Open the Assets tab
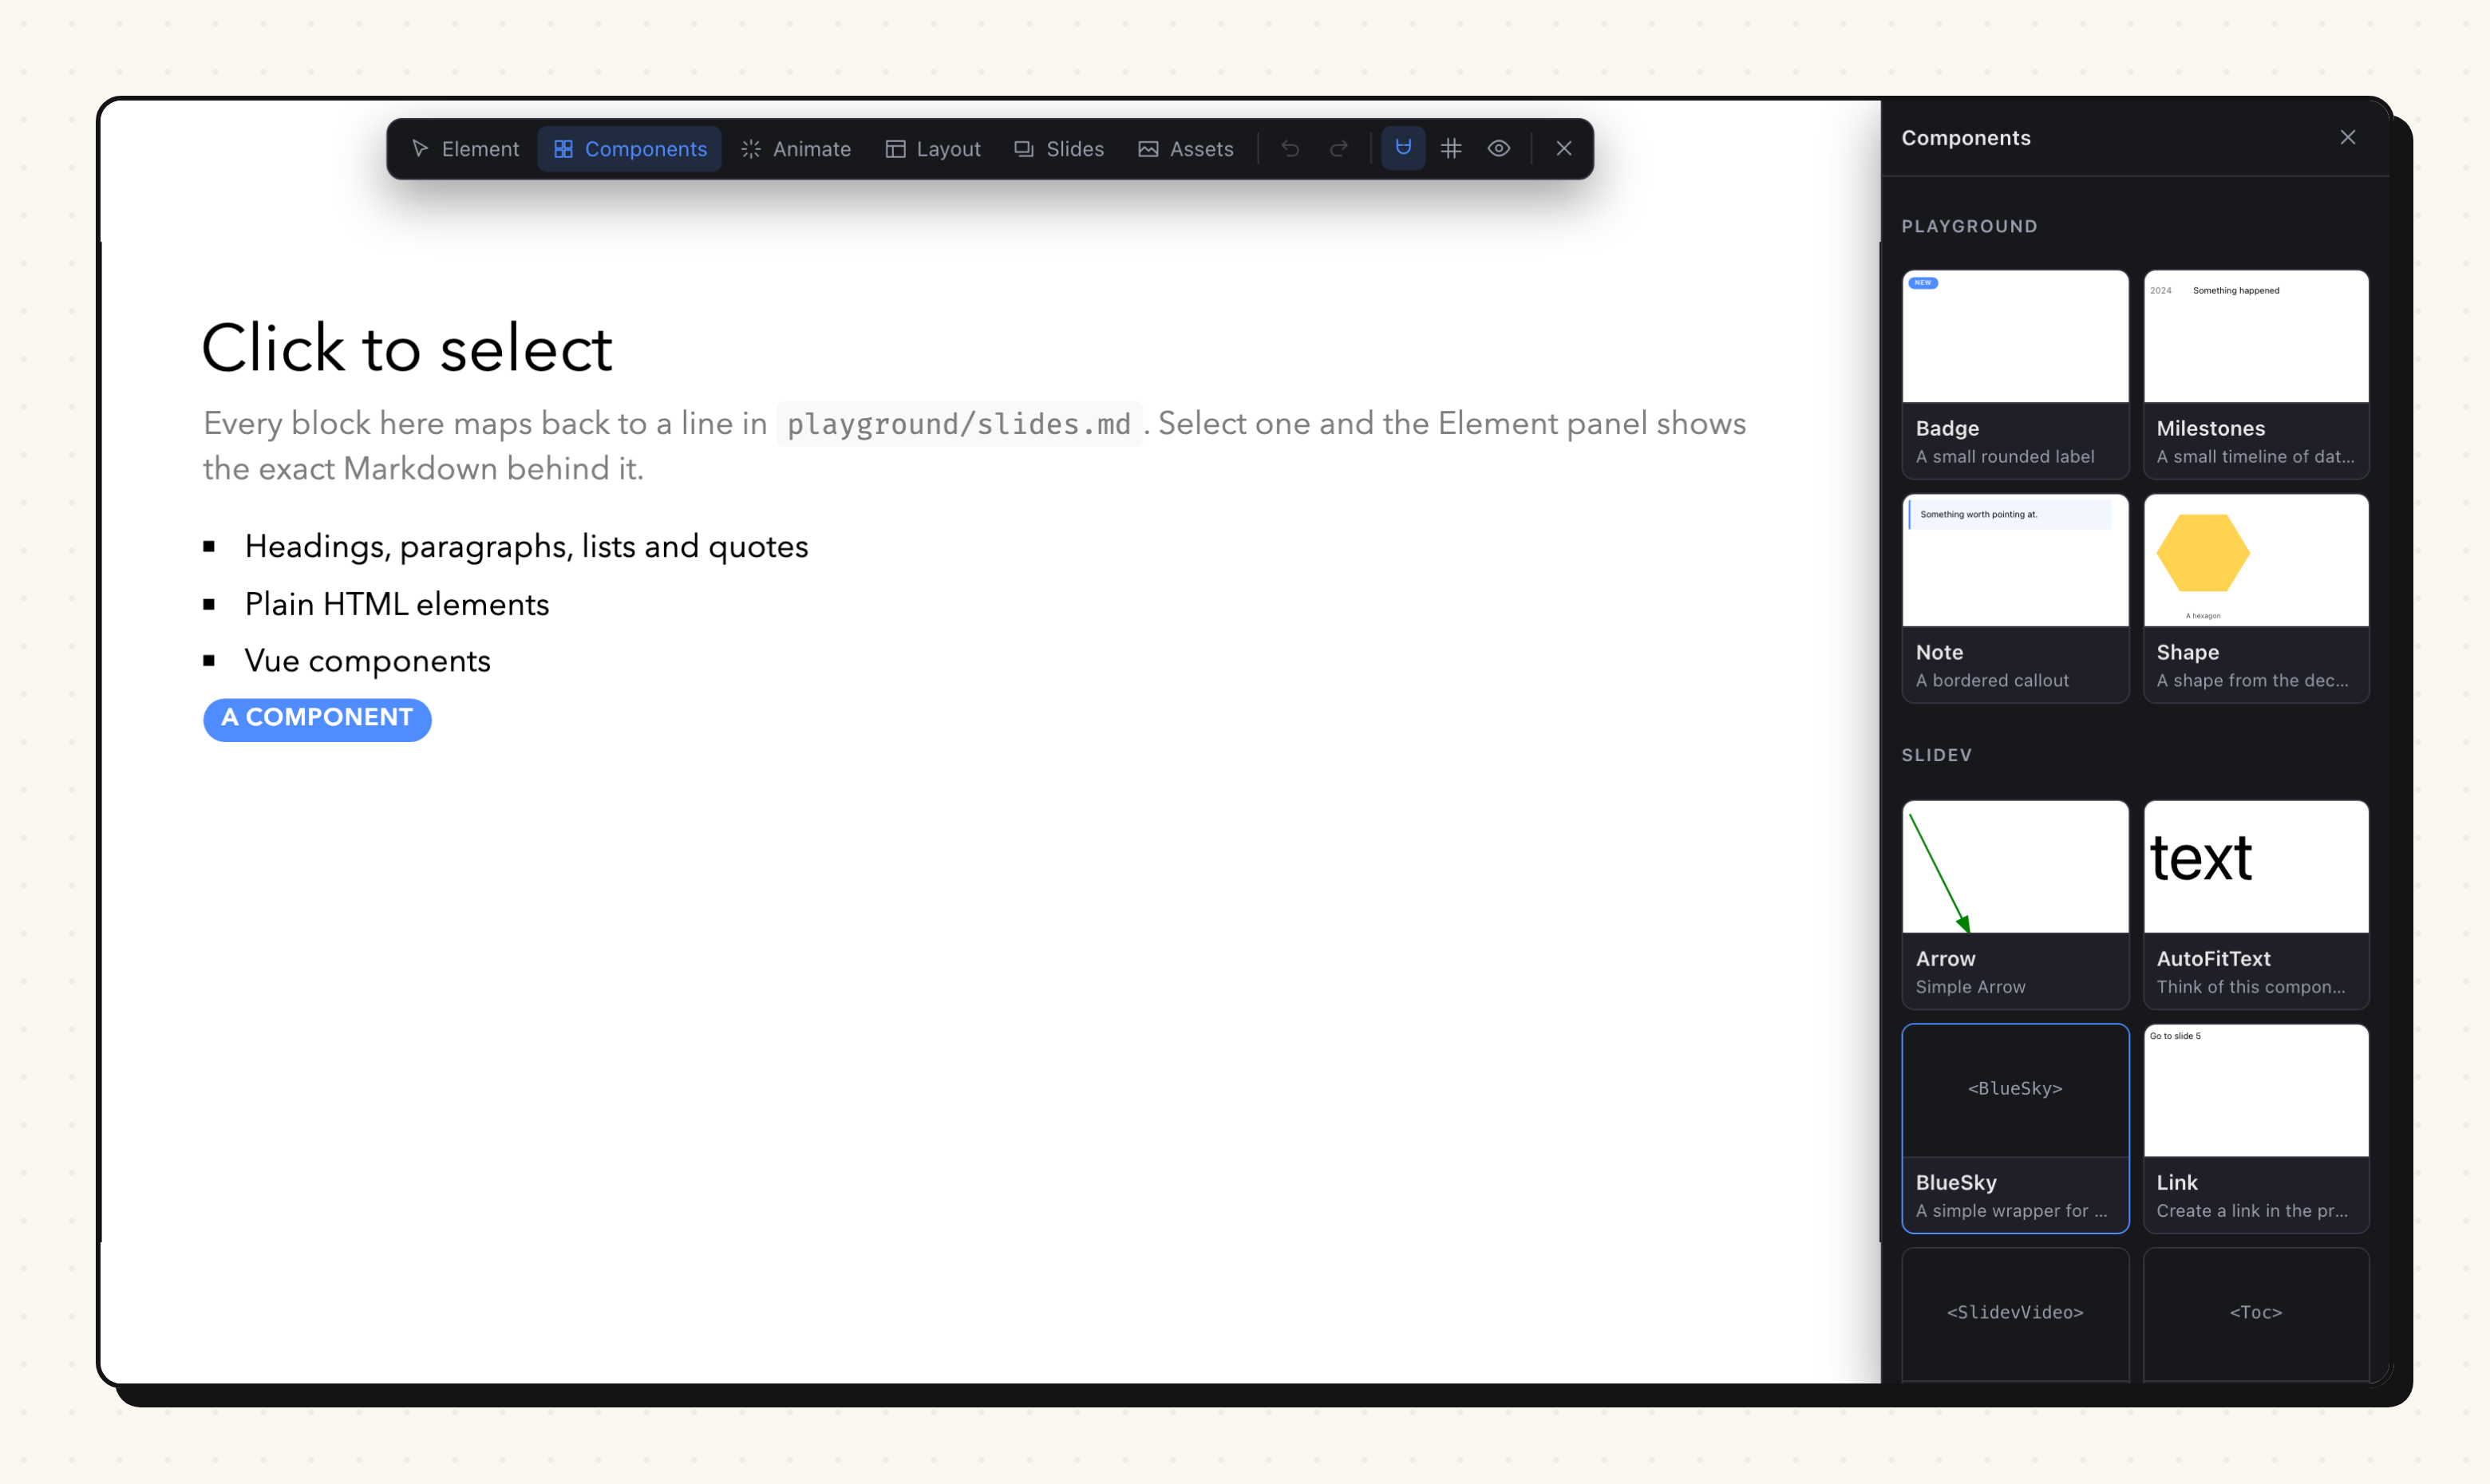Viewport: 2490px width, 1484px height. (1186, 149)
